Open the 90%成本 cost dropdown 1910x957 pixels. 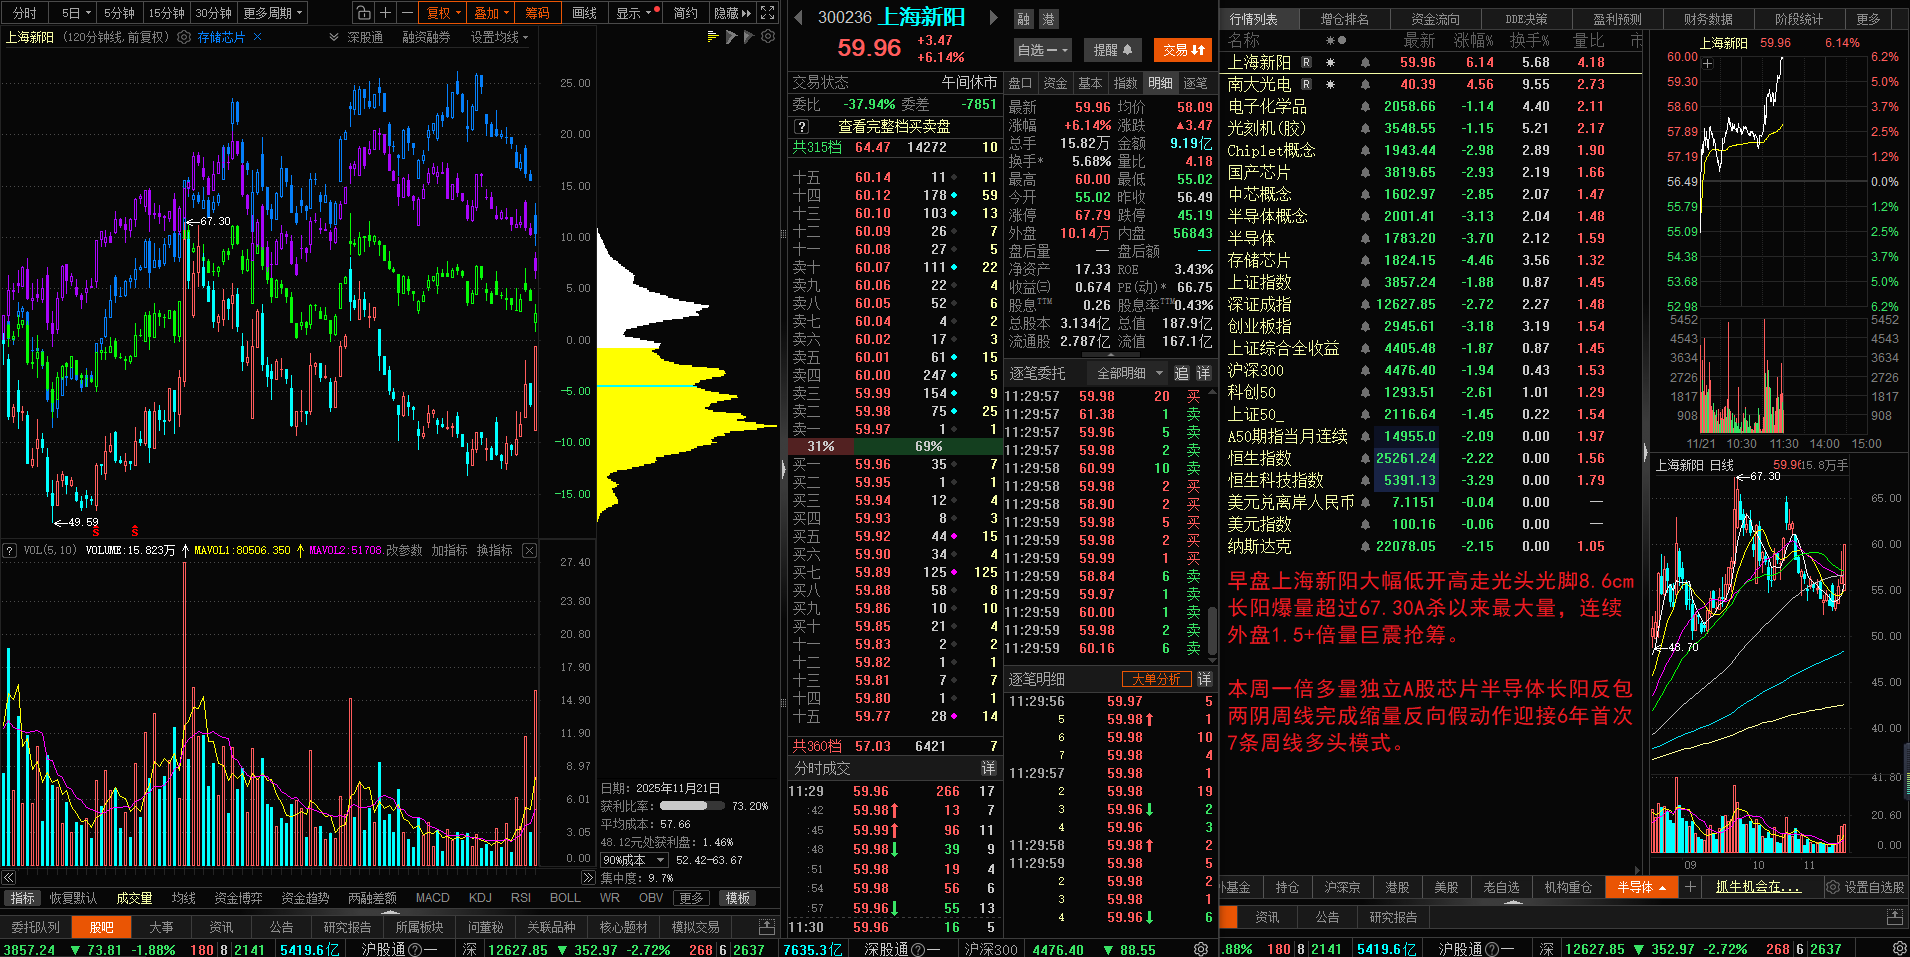coord(634,860)
